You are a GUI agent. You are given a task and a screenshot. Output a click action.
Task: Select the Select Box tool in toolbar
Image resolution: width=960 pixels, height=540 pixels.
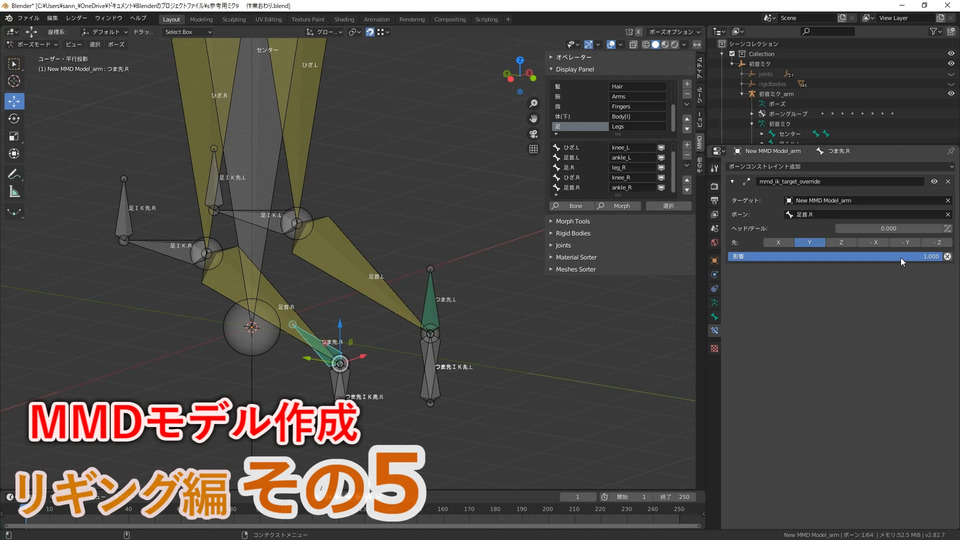point(14,64)
